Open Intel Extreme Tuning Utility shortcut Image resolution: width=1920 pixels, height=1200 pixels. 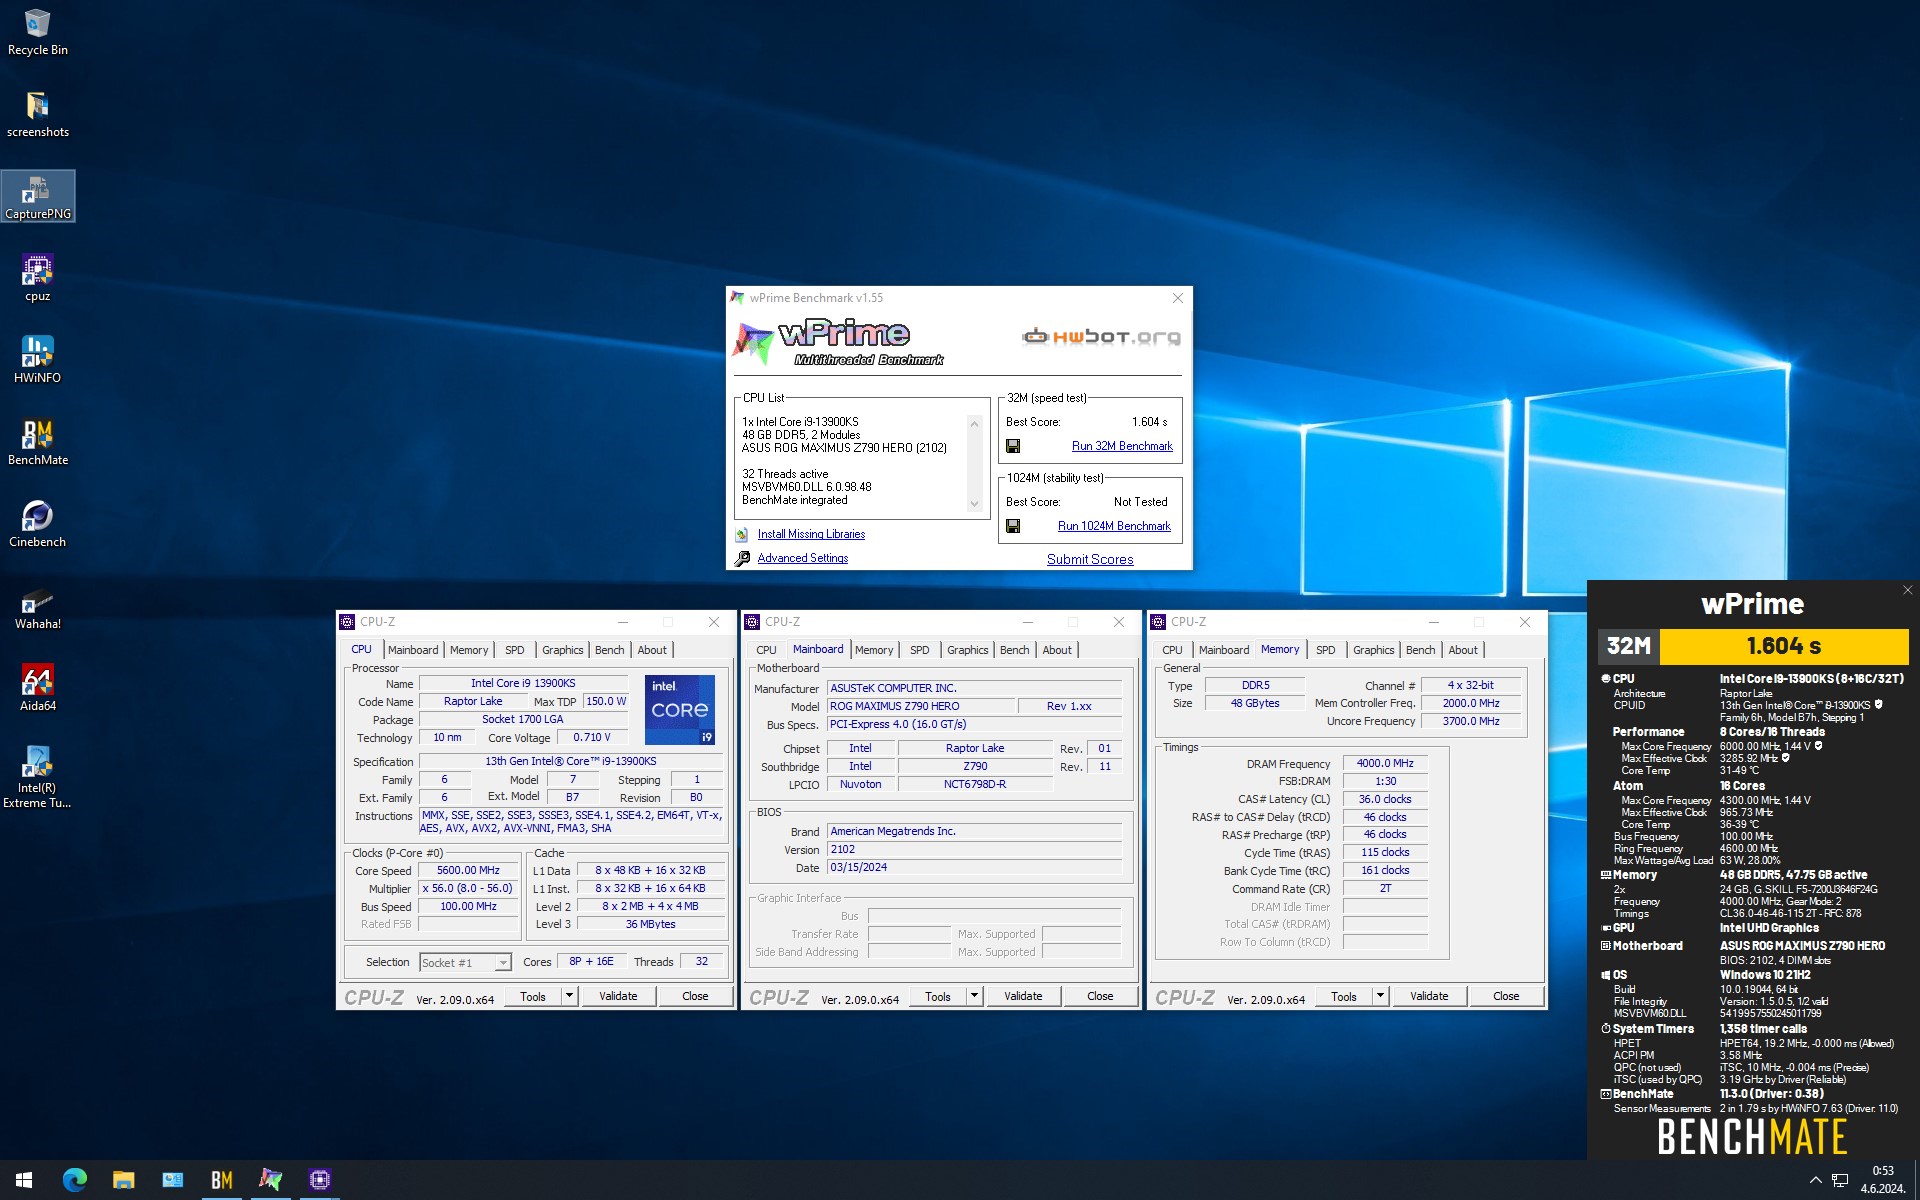[37, 776]
